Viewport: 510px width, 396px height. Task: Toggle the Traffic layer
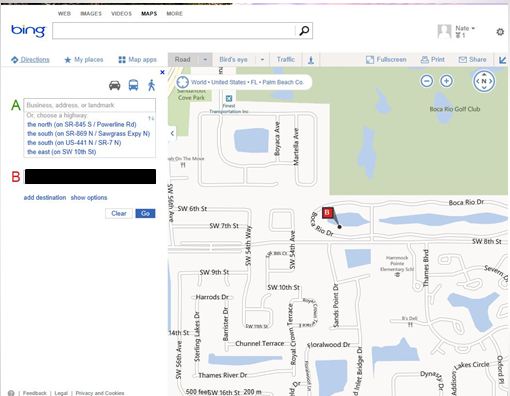point(286,60)
